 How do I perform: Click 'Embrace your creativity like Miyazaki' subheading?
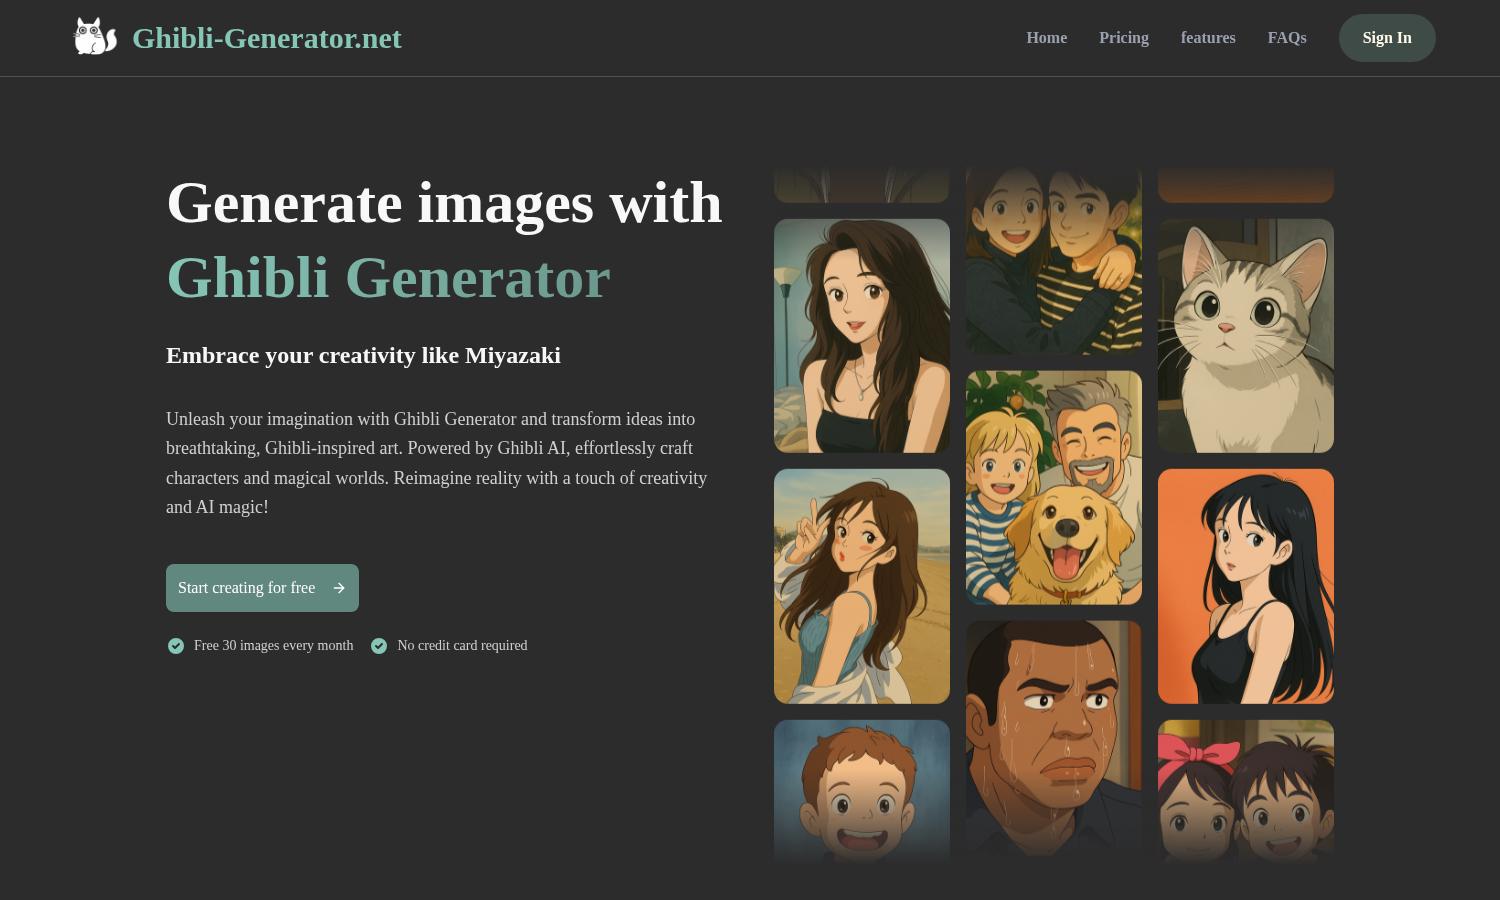[363, 356]
